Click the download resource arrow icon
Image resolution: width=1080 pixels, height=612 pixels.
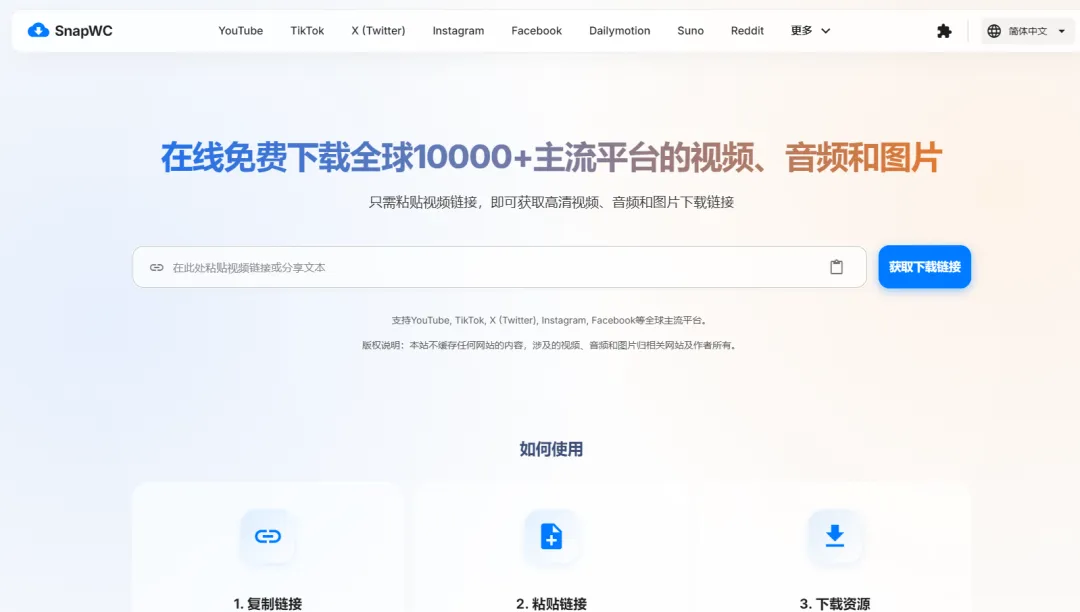[x=835, y=536]
